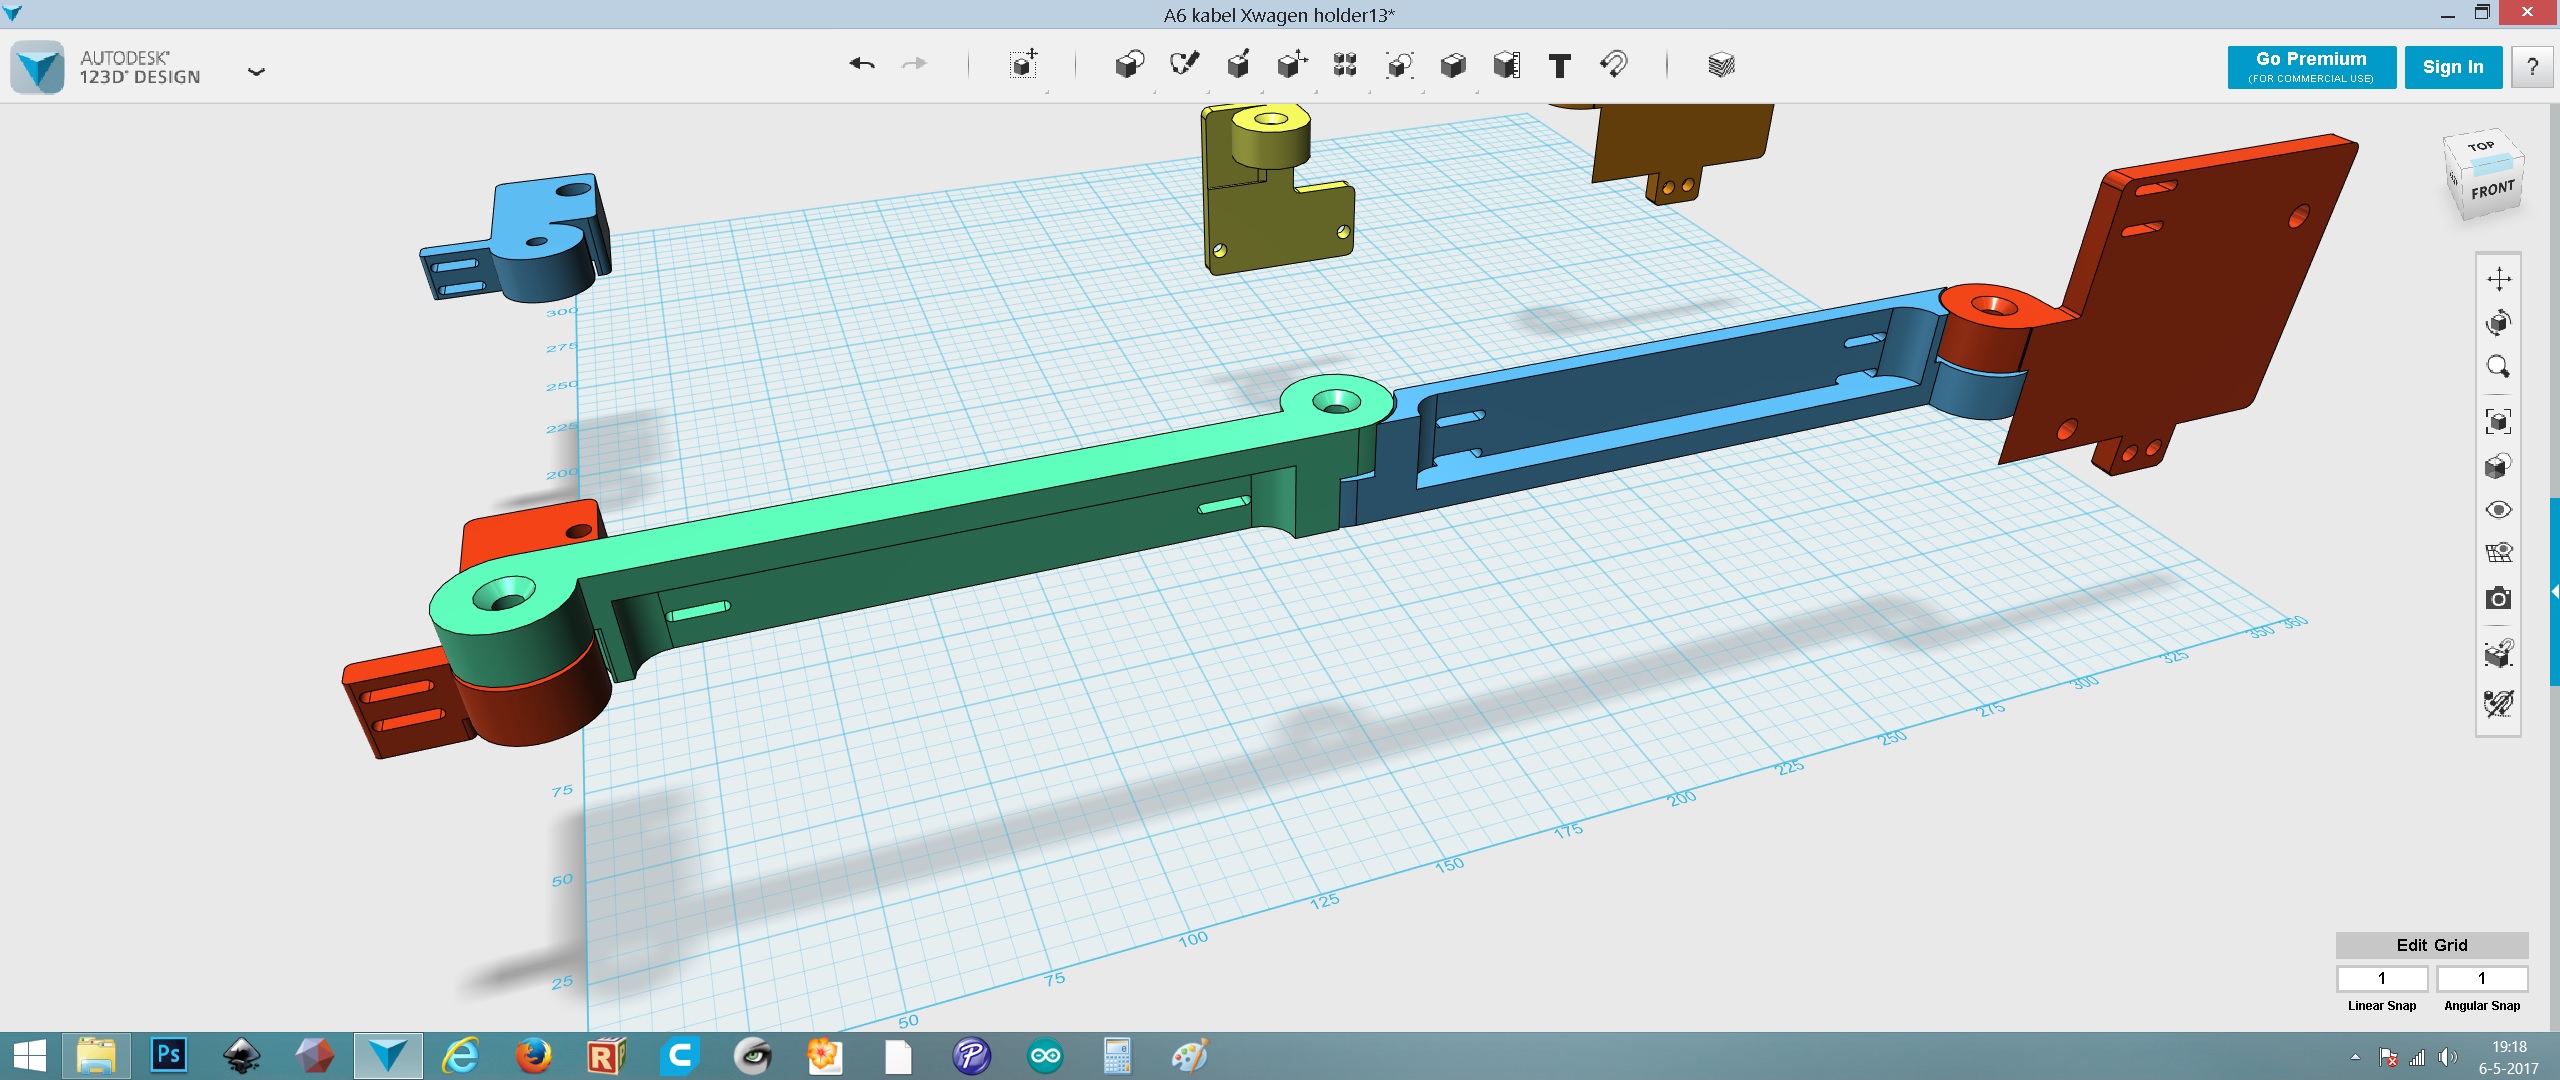Expand the 123D Design application menu chevron
The width and height of the screenshot is (2560, 1080).
[x=256, y=71]
